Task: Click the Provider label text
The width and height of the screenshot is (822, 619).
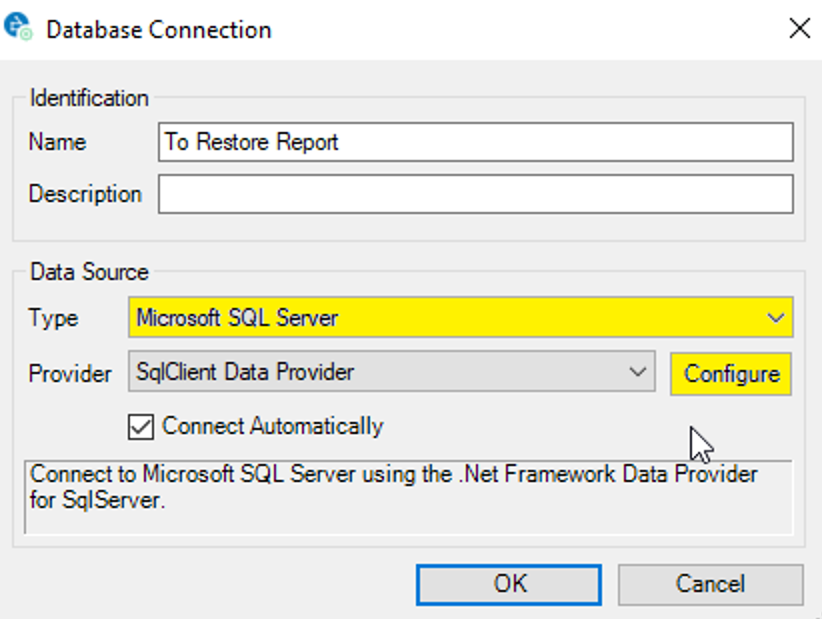Action: click(x=70, y=374)
